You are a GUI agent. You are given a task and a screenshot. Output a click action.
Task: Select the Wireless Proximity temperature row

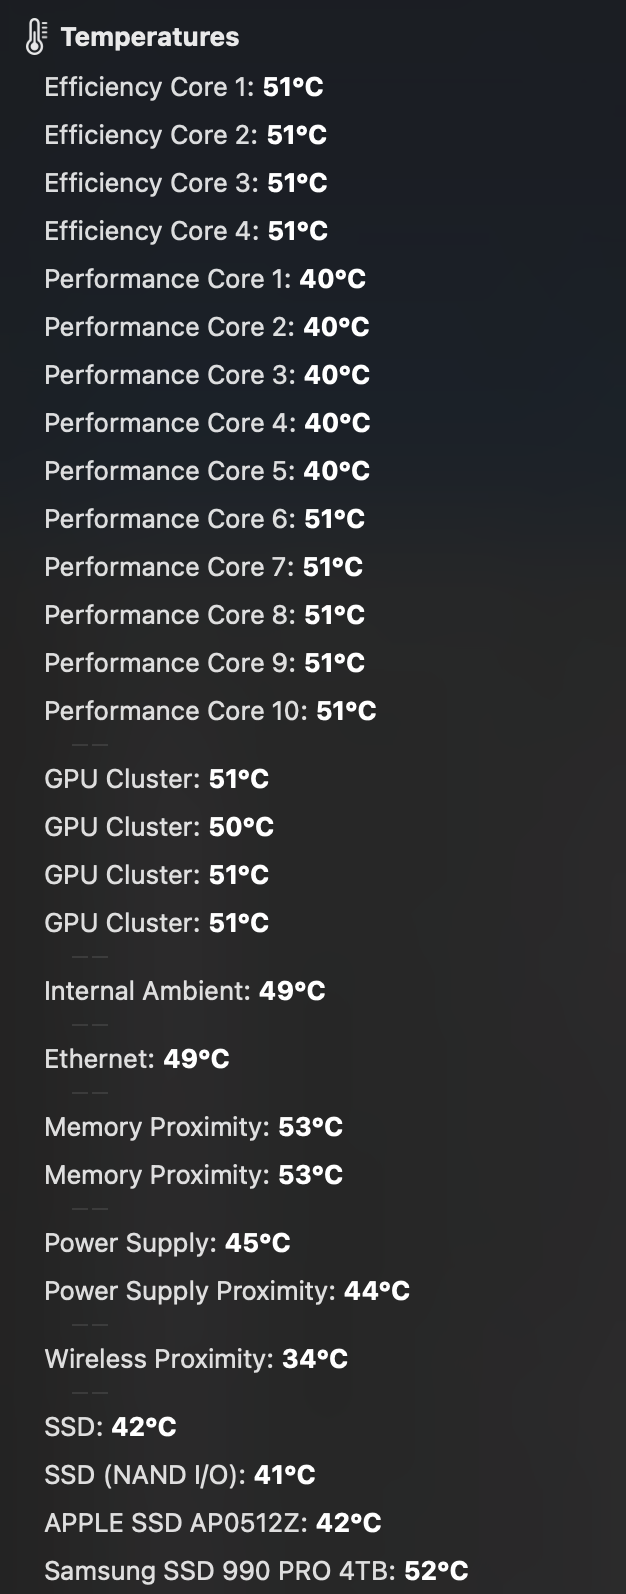point(196,1359)
